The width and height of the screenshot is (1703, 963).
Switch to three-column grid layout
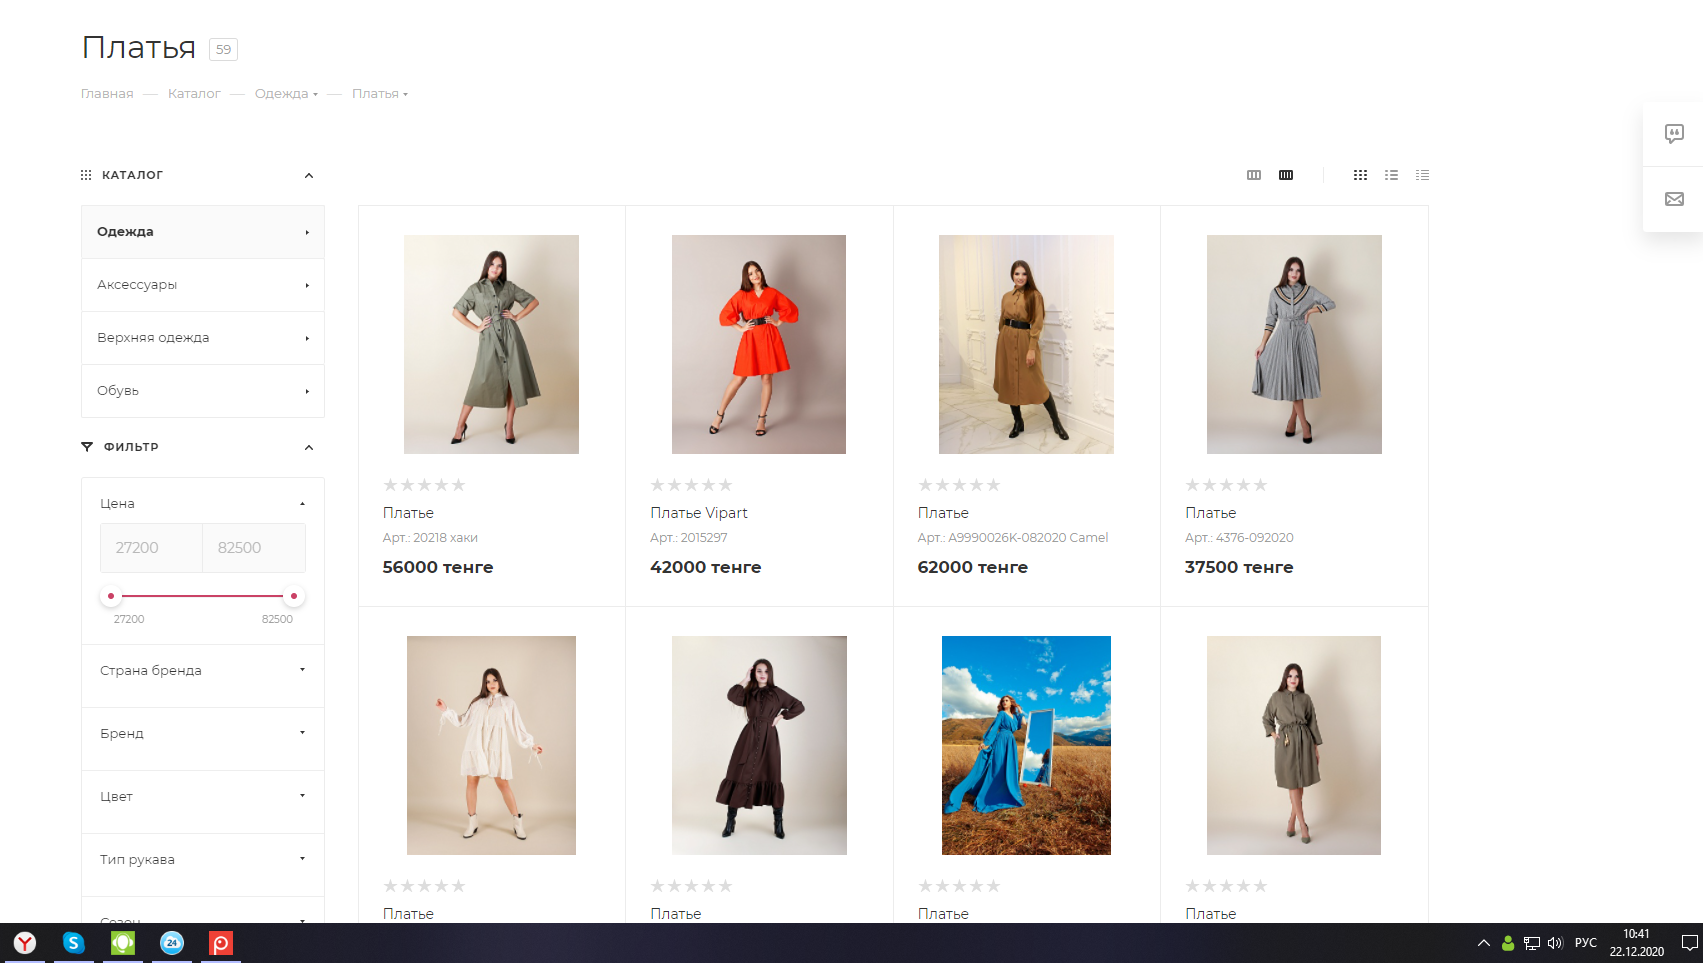1254,175
